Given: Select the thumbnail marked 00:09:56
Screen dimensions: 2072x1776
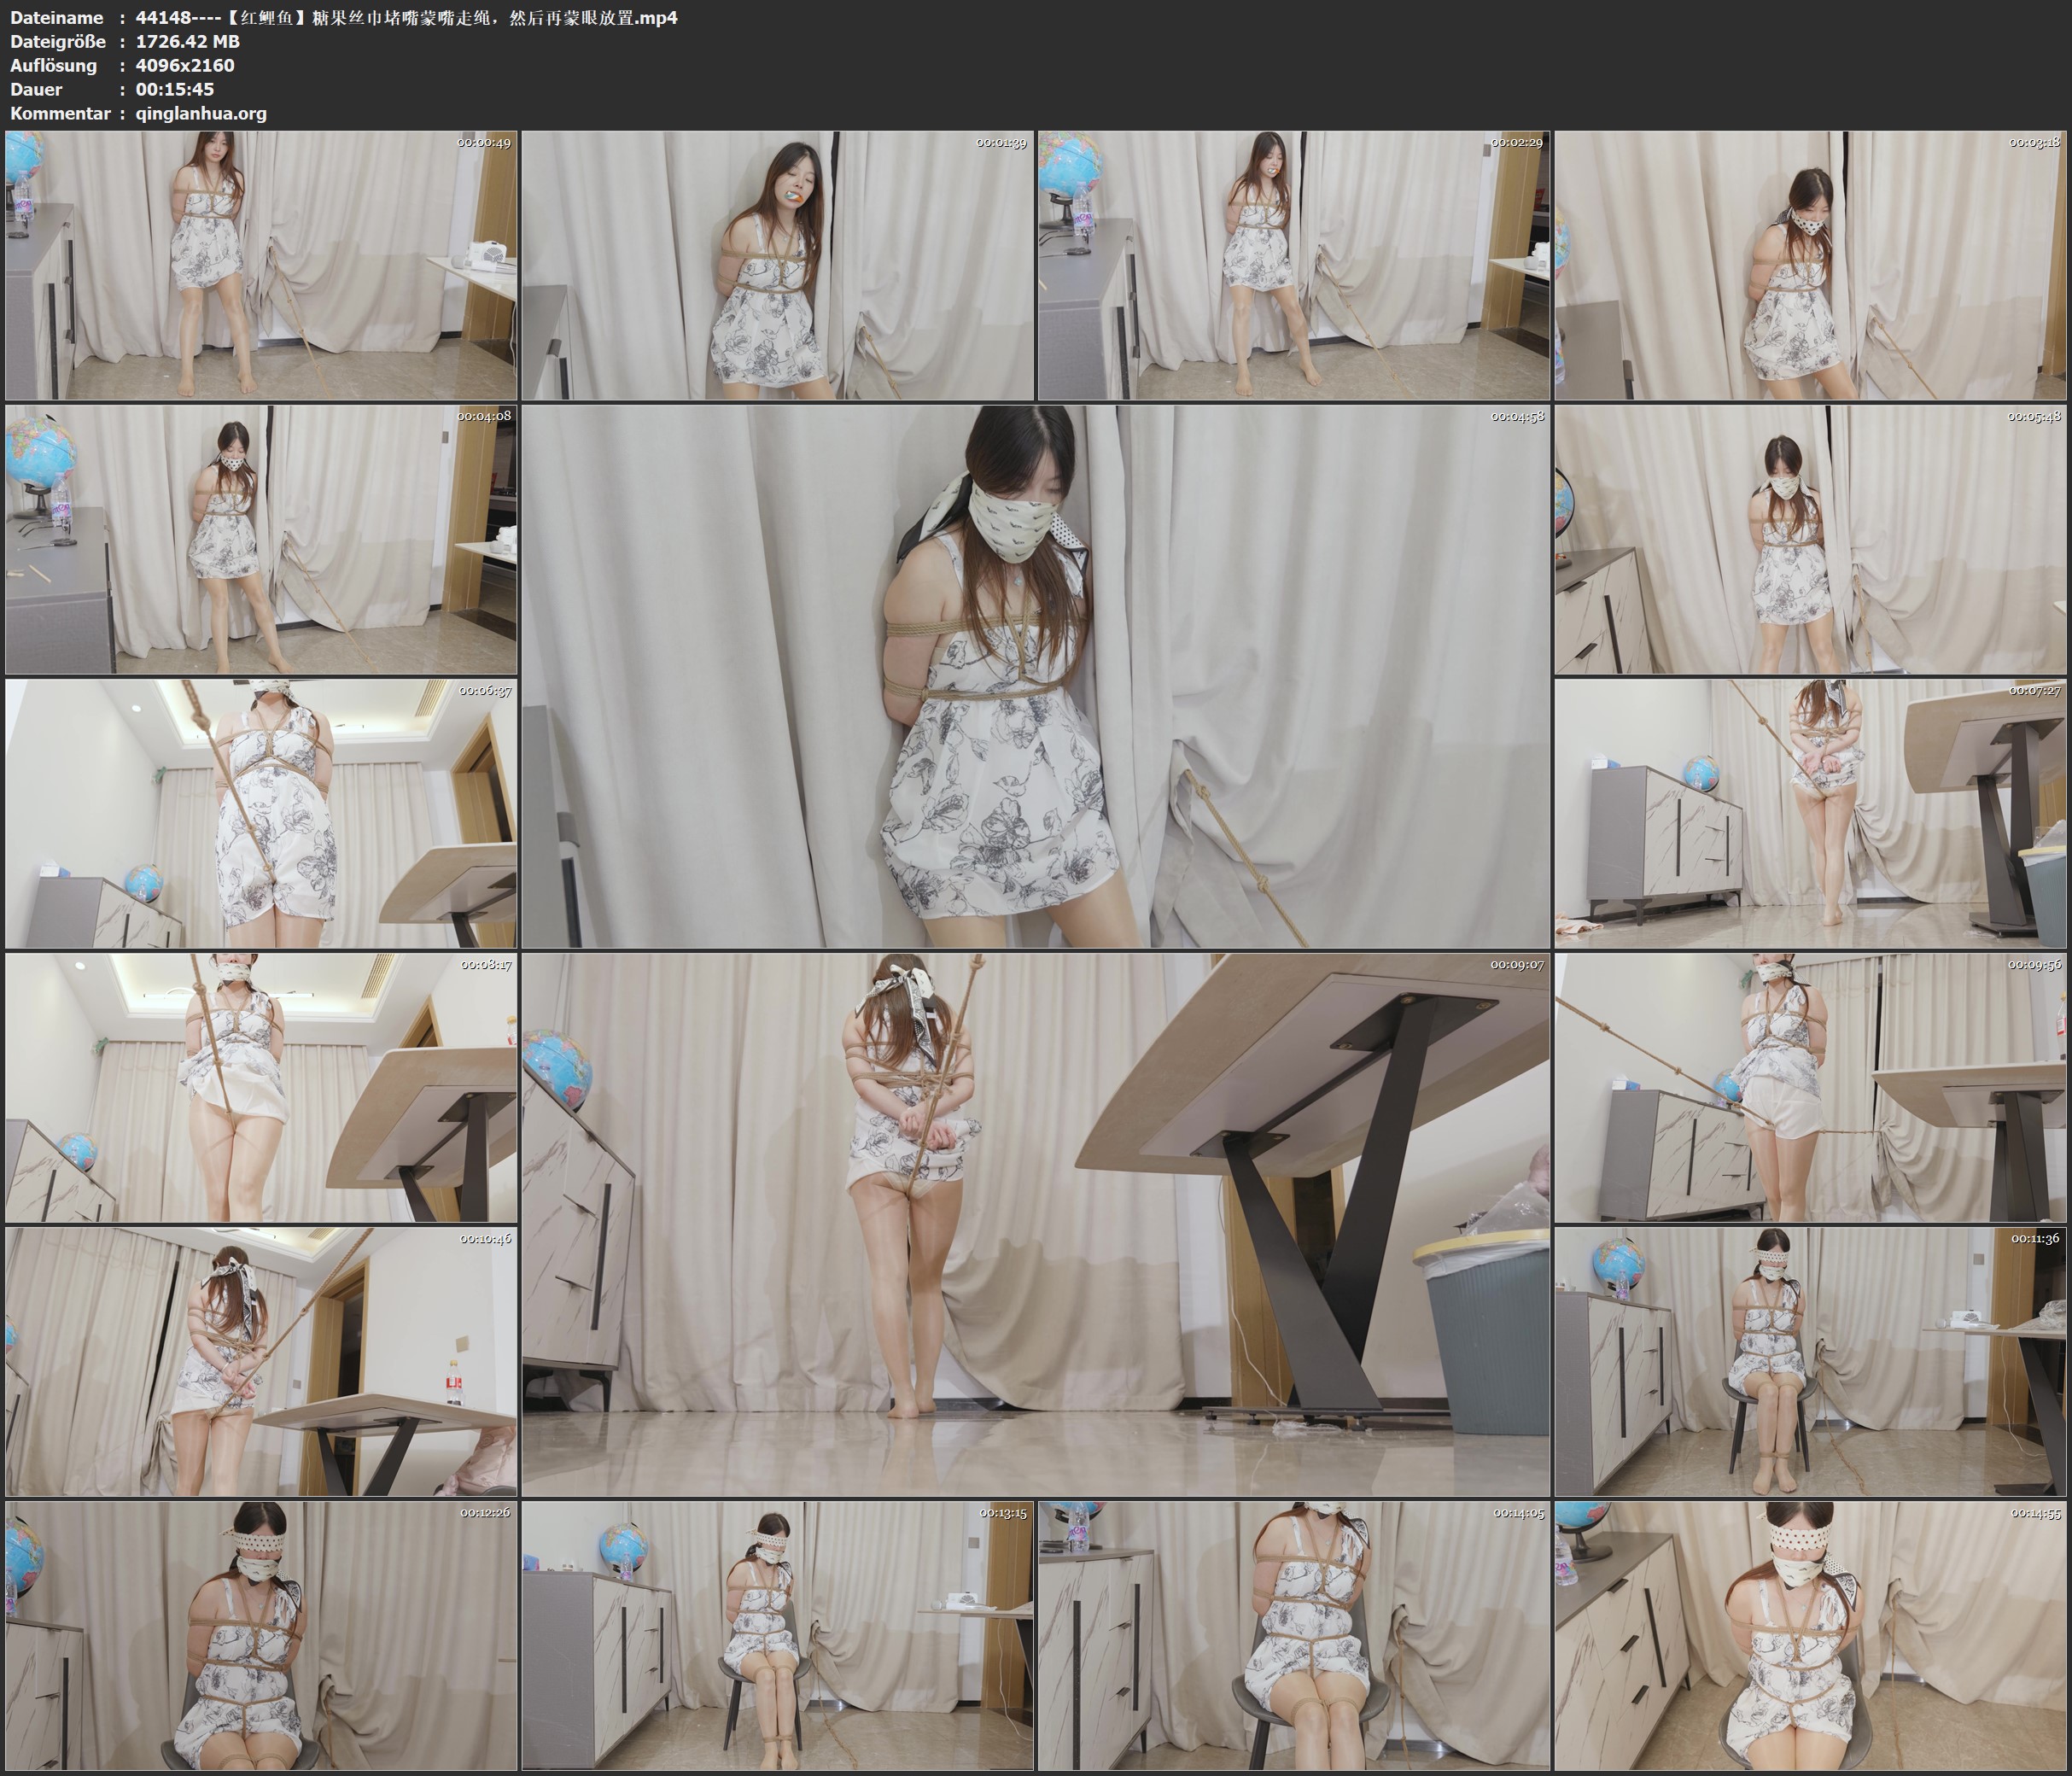Looking at the screenshot, I should click(x=1811, y=1088).
